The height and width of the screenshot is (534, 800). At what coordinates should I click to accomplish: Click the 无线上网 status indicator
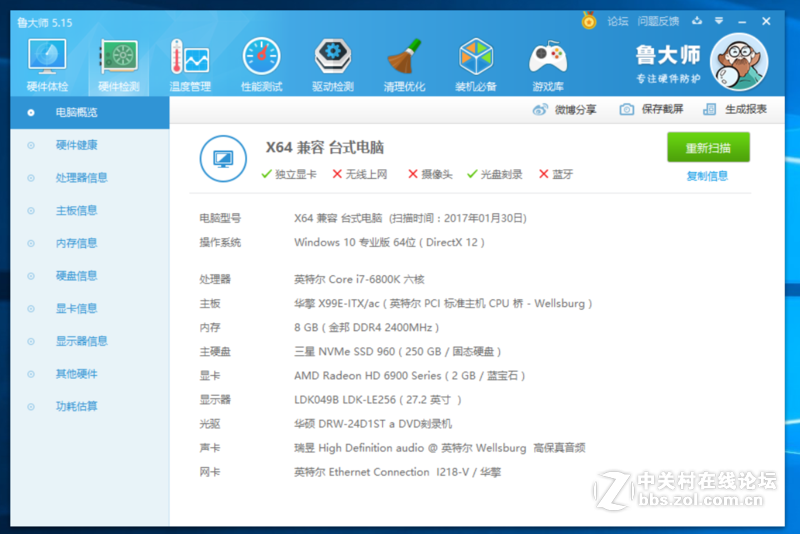360,174
